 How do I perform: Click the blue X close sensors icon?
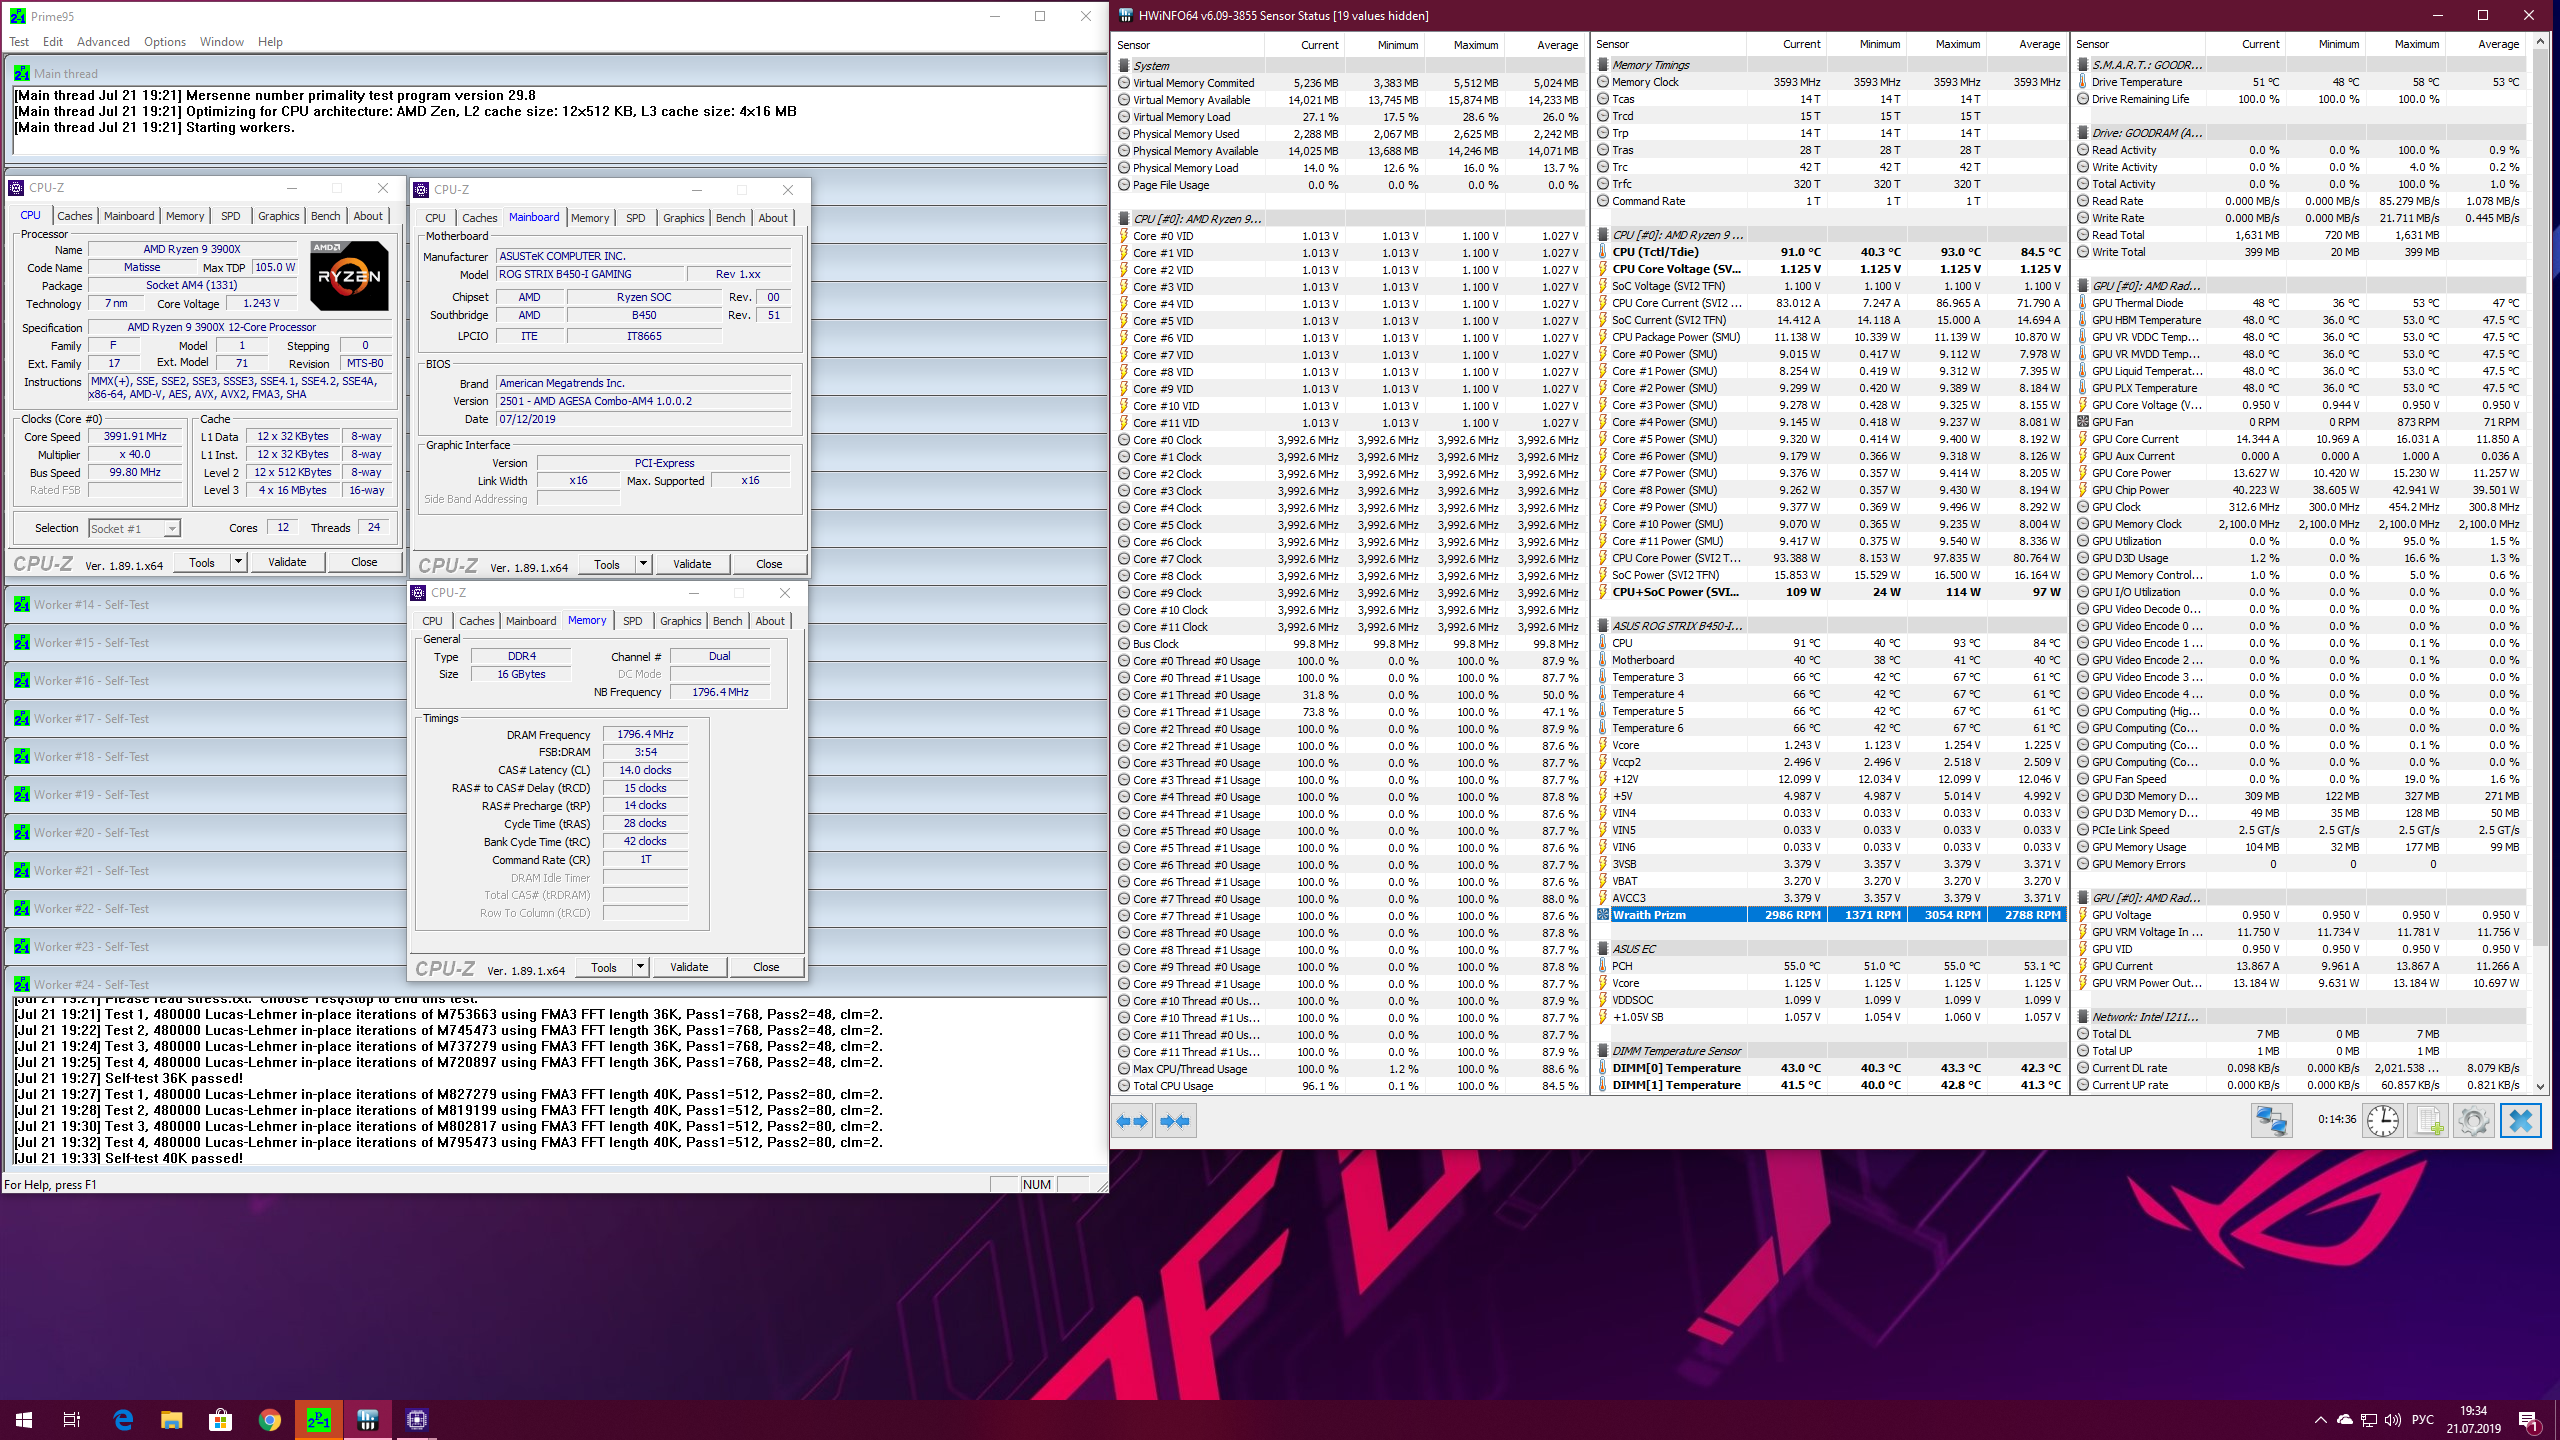[2520, 1121]
